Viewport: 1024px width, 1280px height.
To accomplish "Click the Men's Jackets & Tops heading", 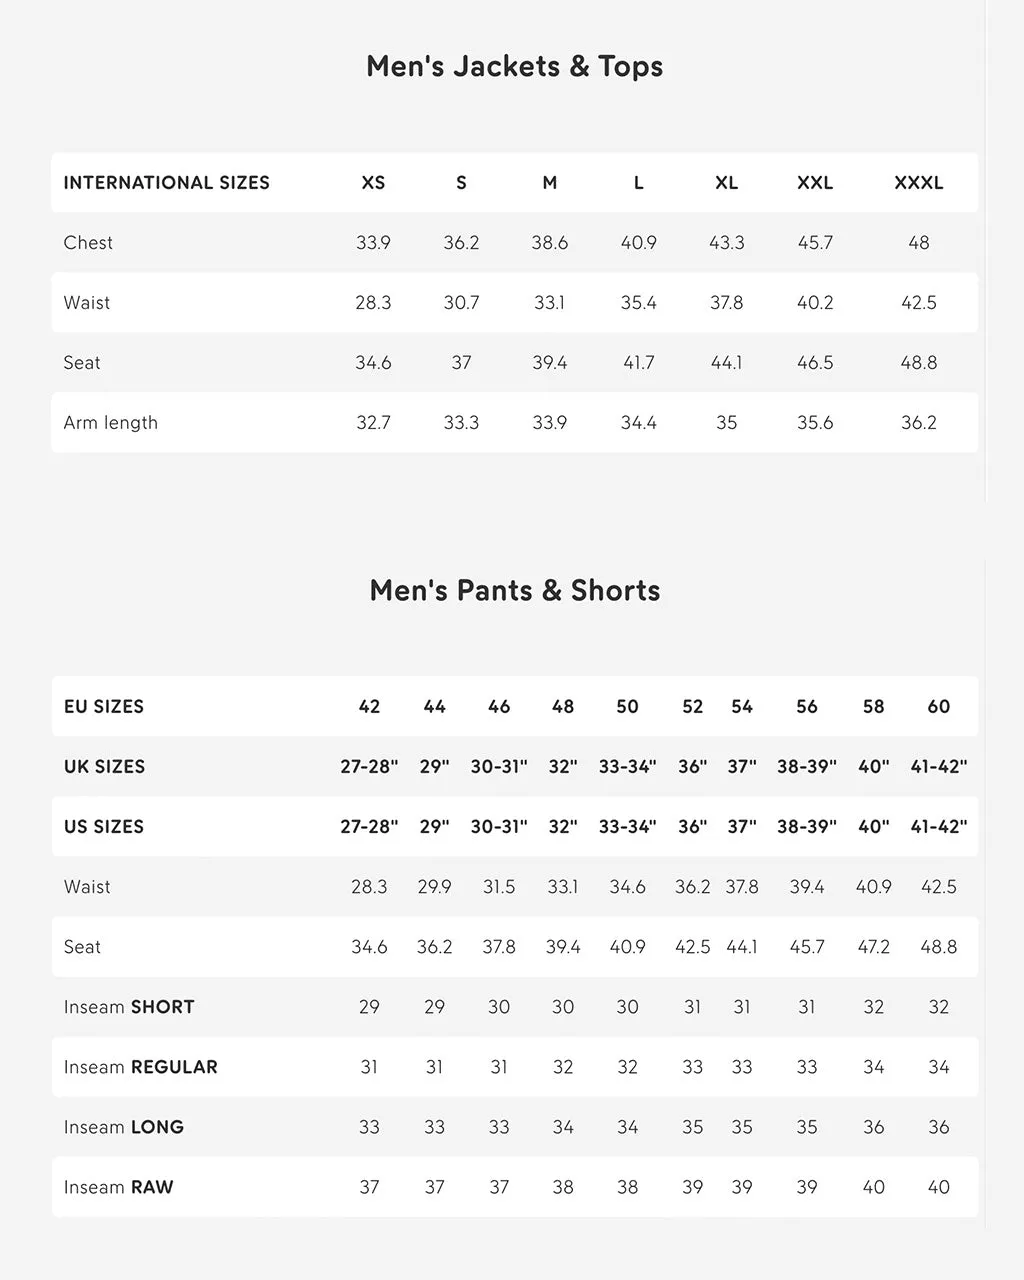I will (x=514, y=66).
